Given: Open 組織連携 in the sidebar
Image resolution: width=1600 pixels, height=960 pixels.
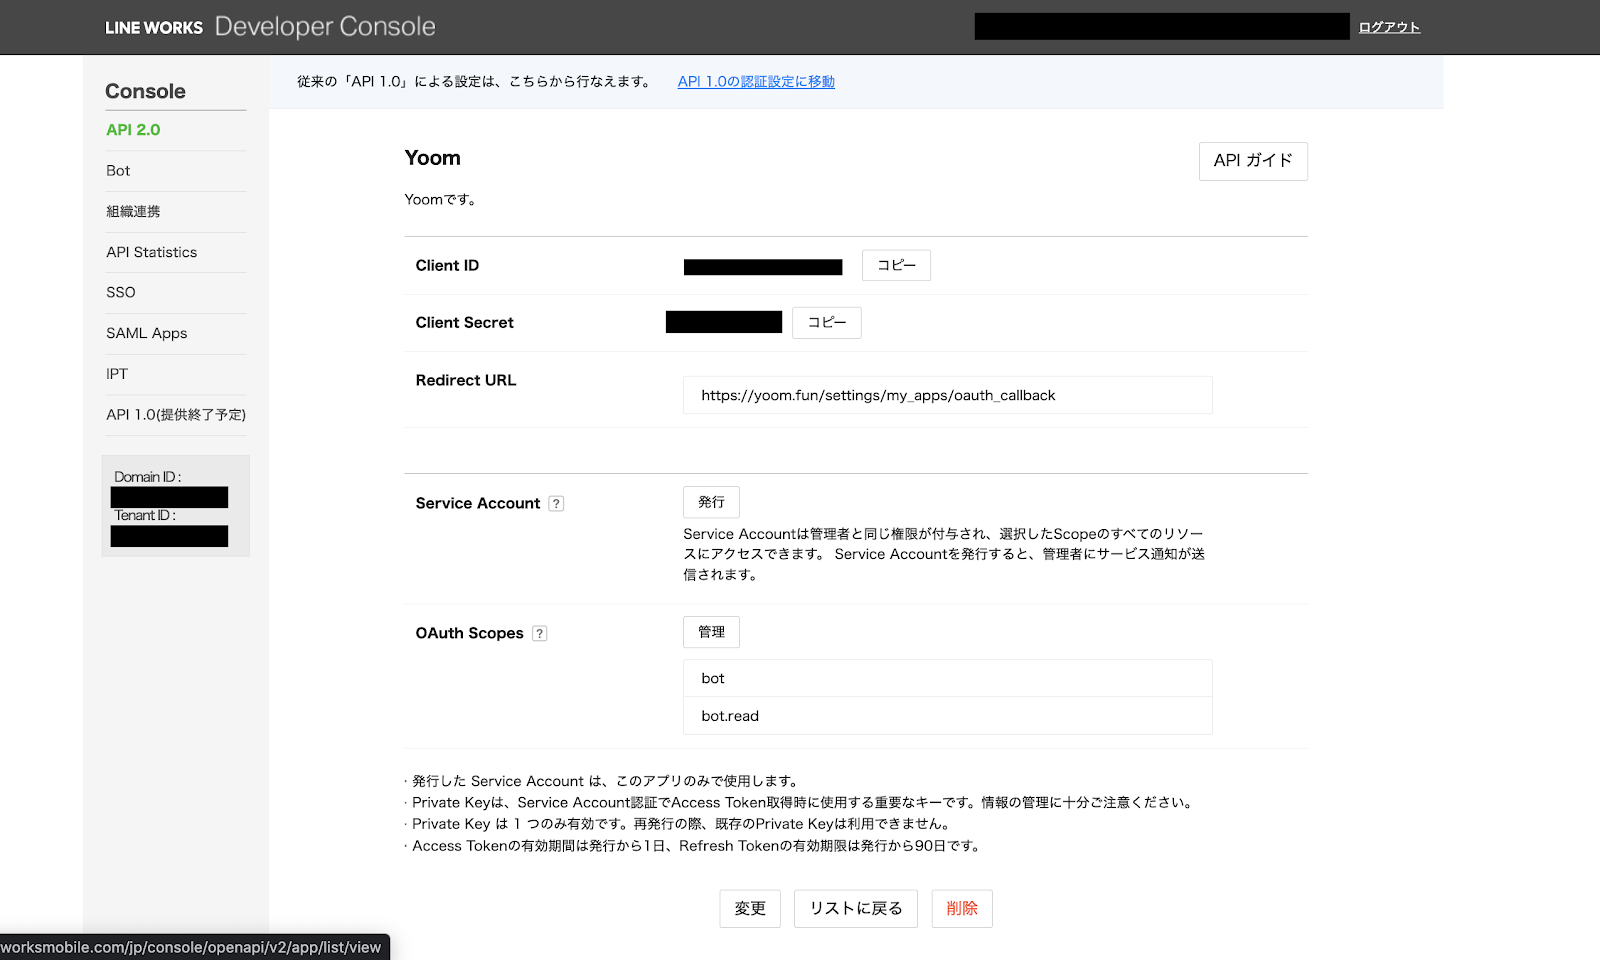Looking at the screenshot, I should [x=133, y=212].
